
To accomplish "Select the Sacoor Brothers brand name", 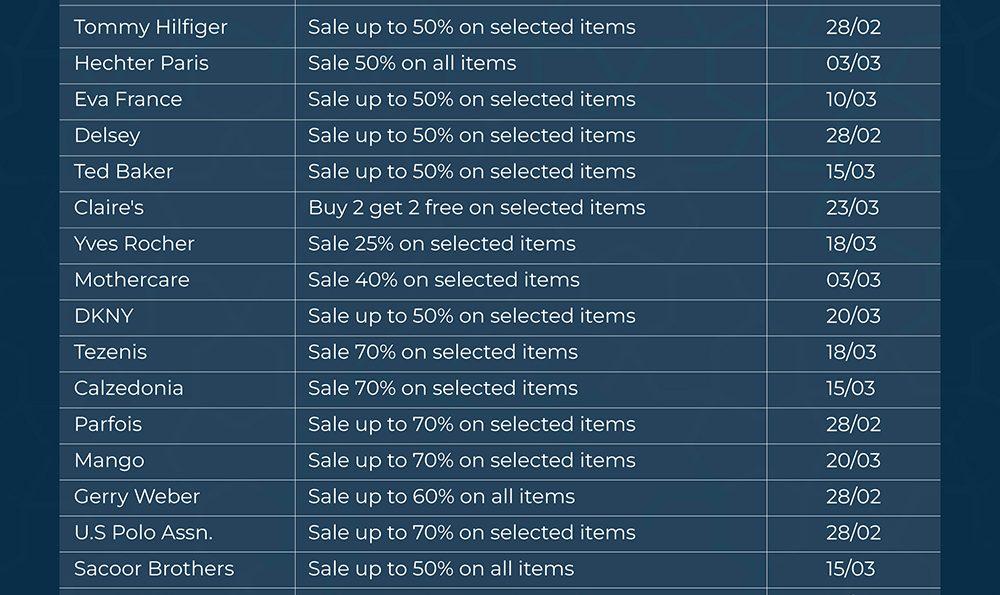I will point(154,568).
